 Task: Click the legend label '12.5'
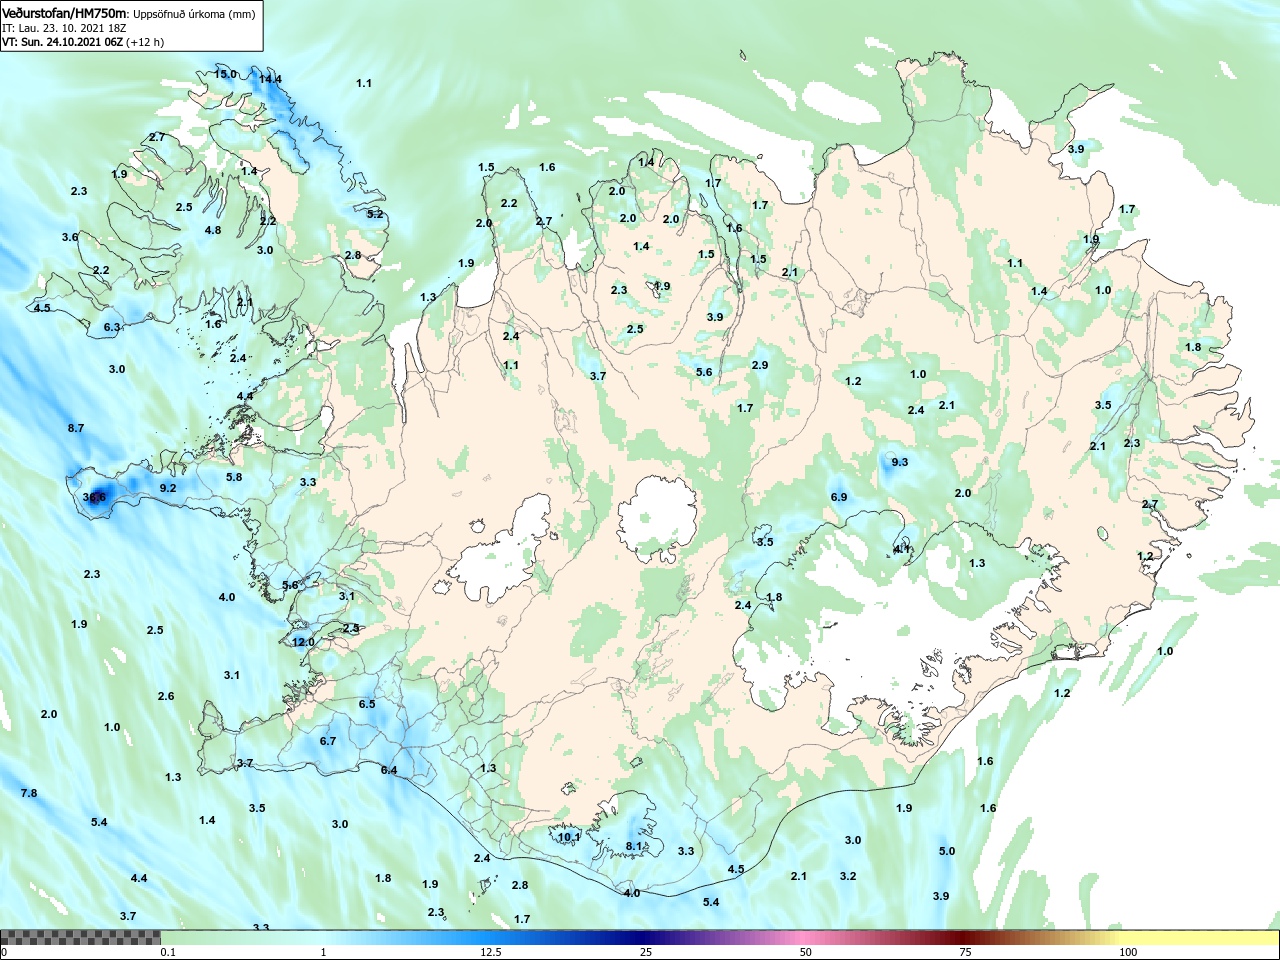click(491, 952)
